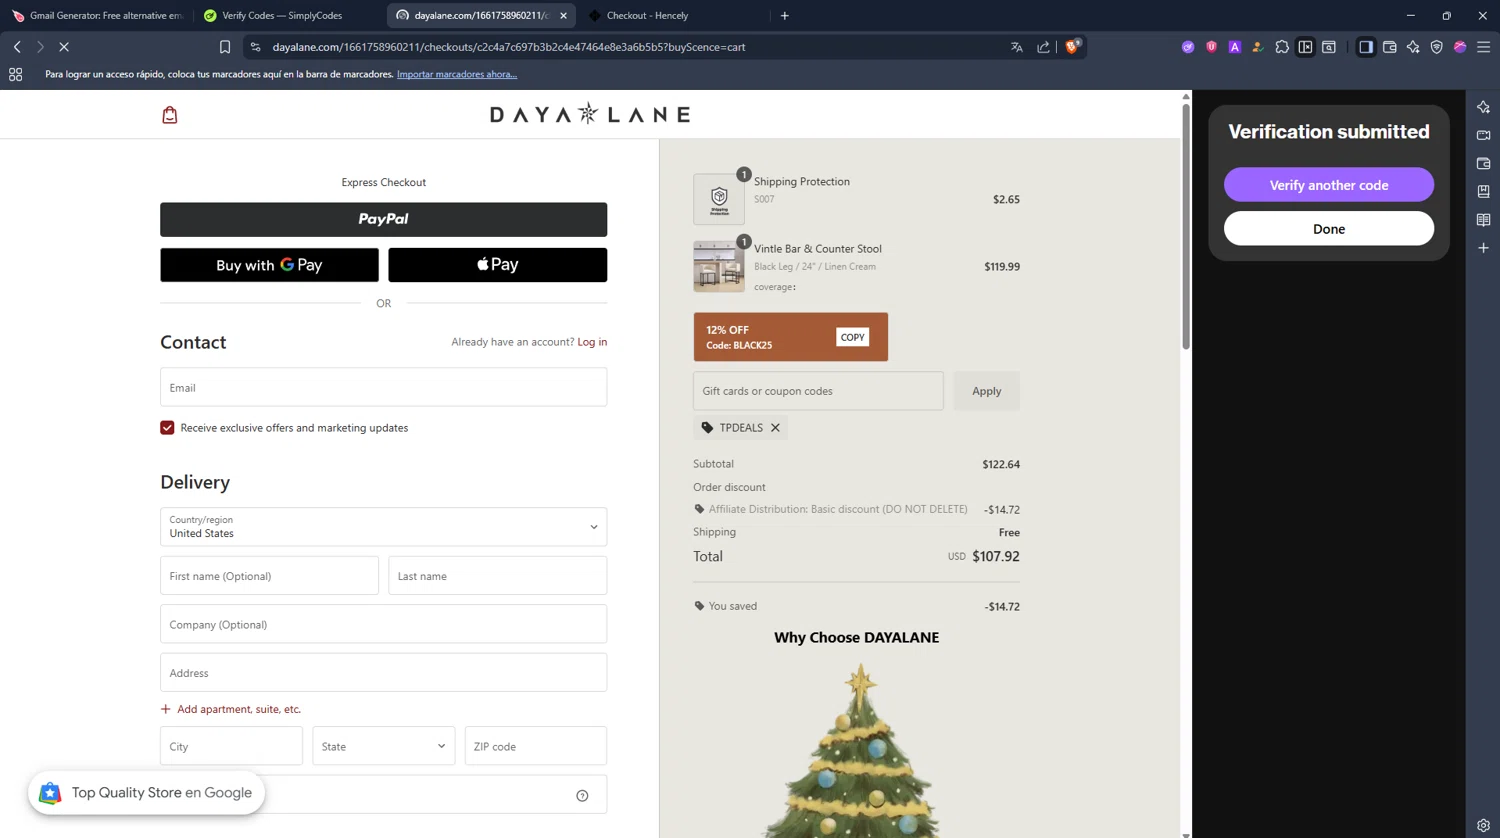Open Brave VPN shield icon
1500x838 pixels.
pyautogui.click(x=1437, y=47)
